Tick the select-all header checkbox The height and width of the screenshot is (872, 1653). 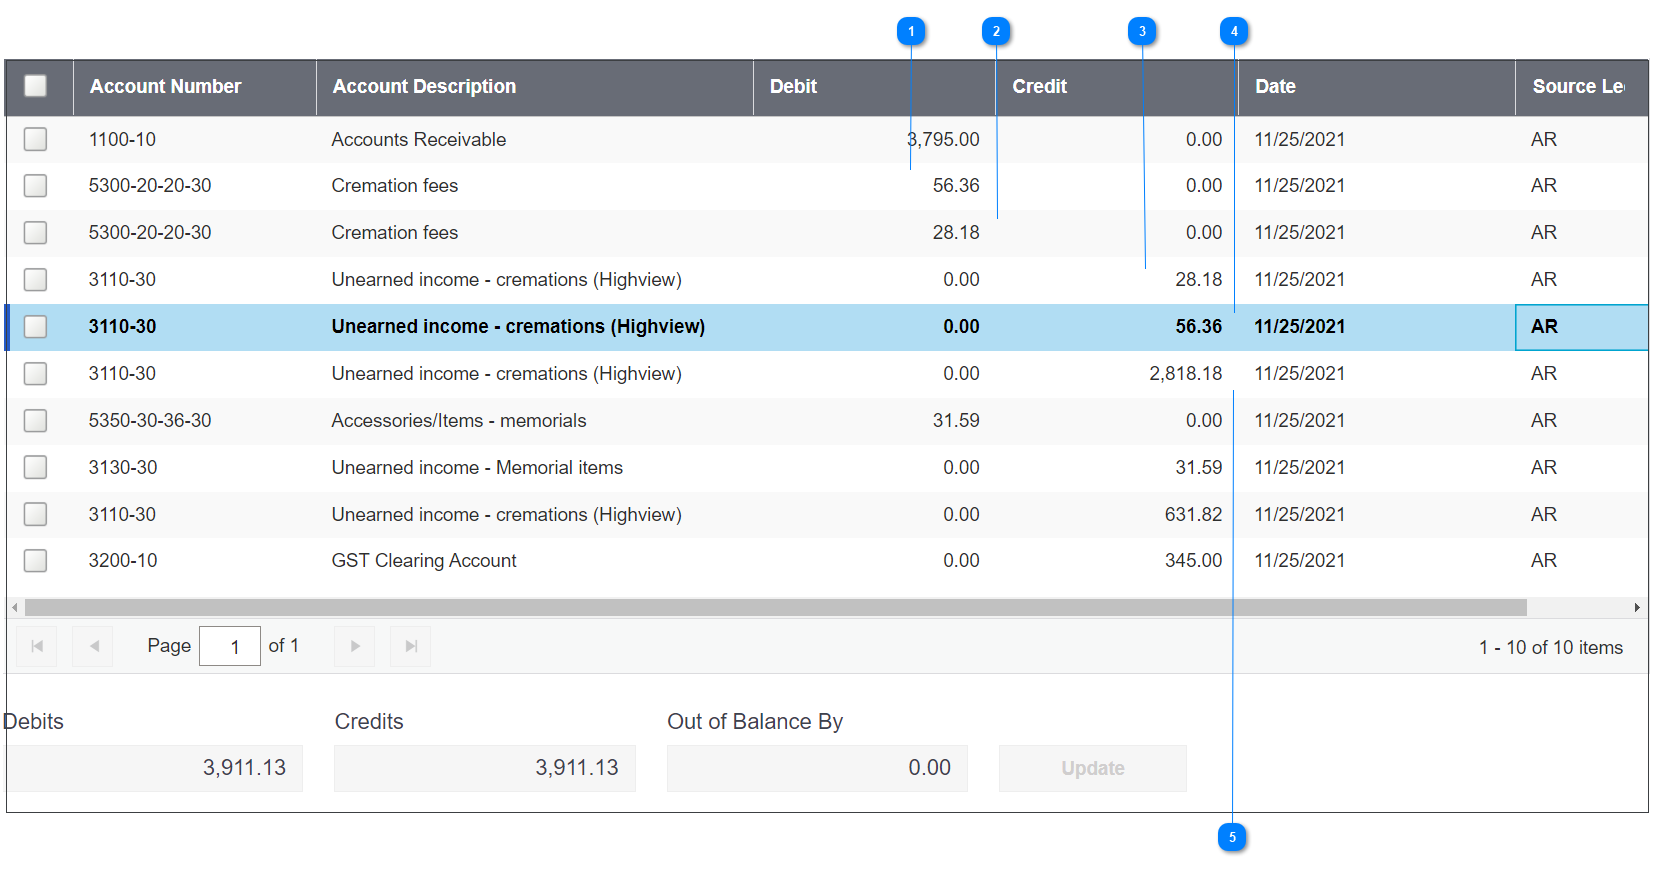click(x=35, y=86)
